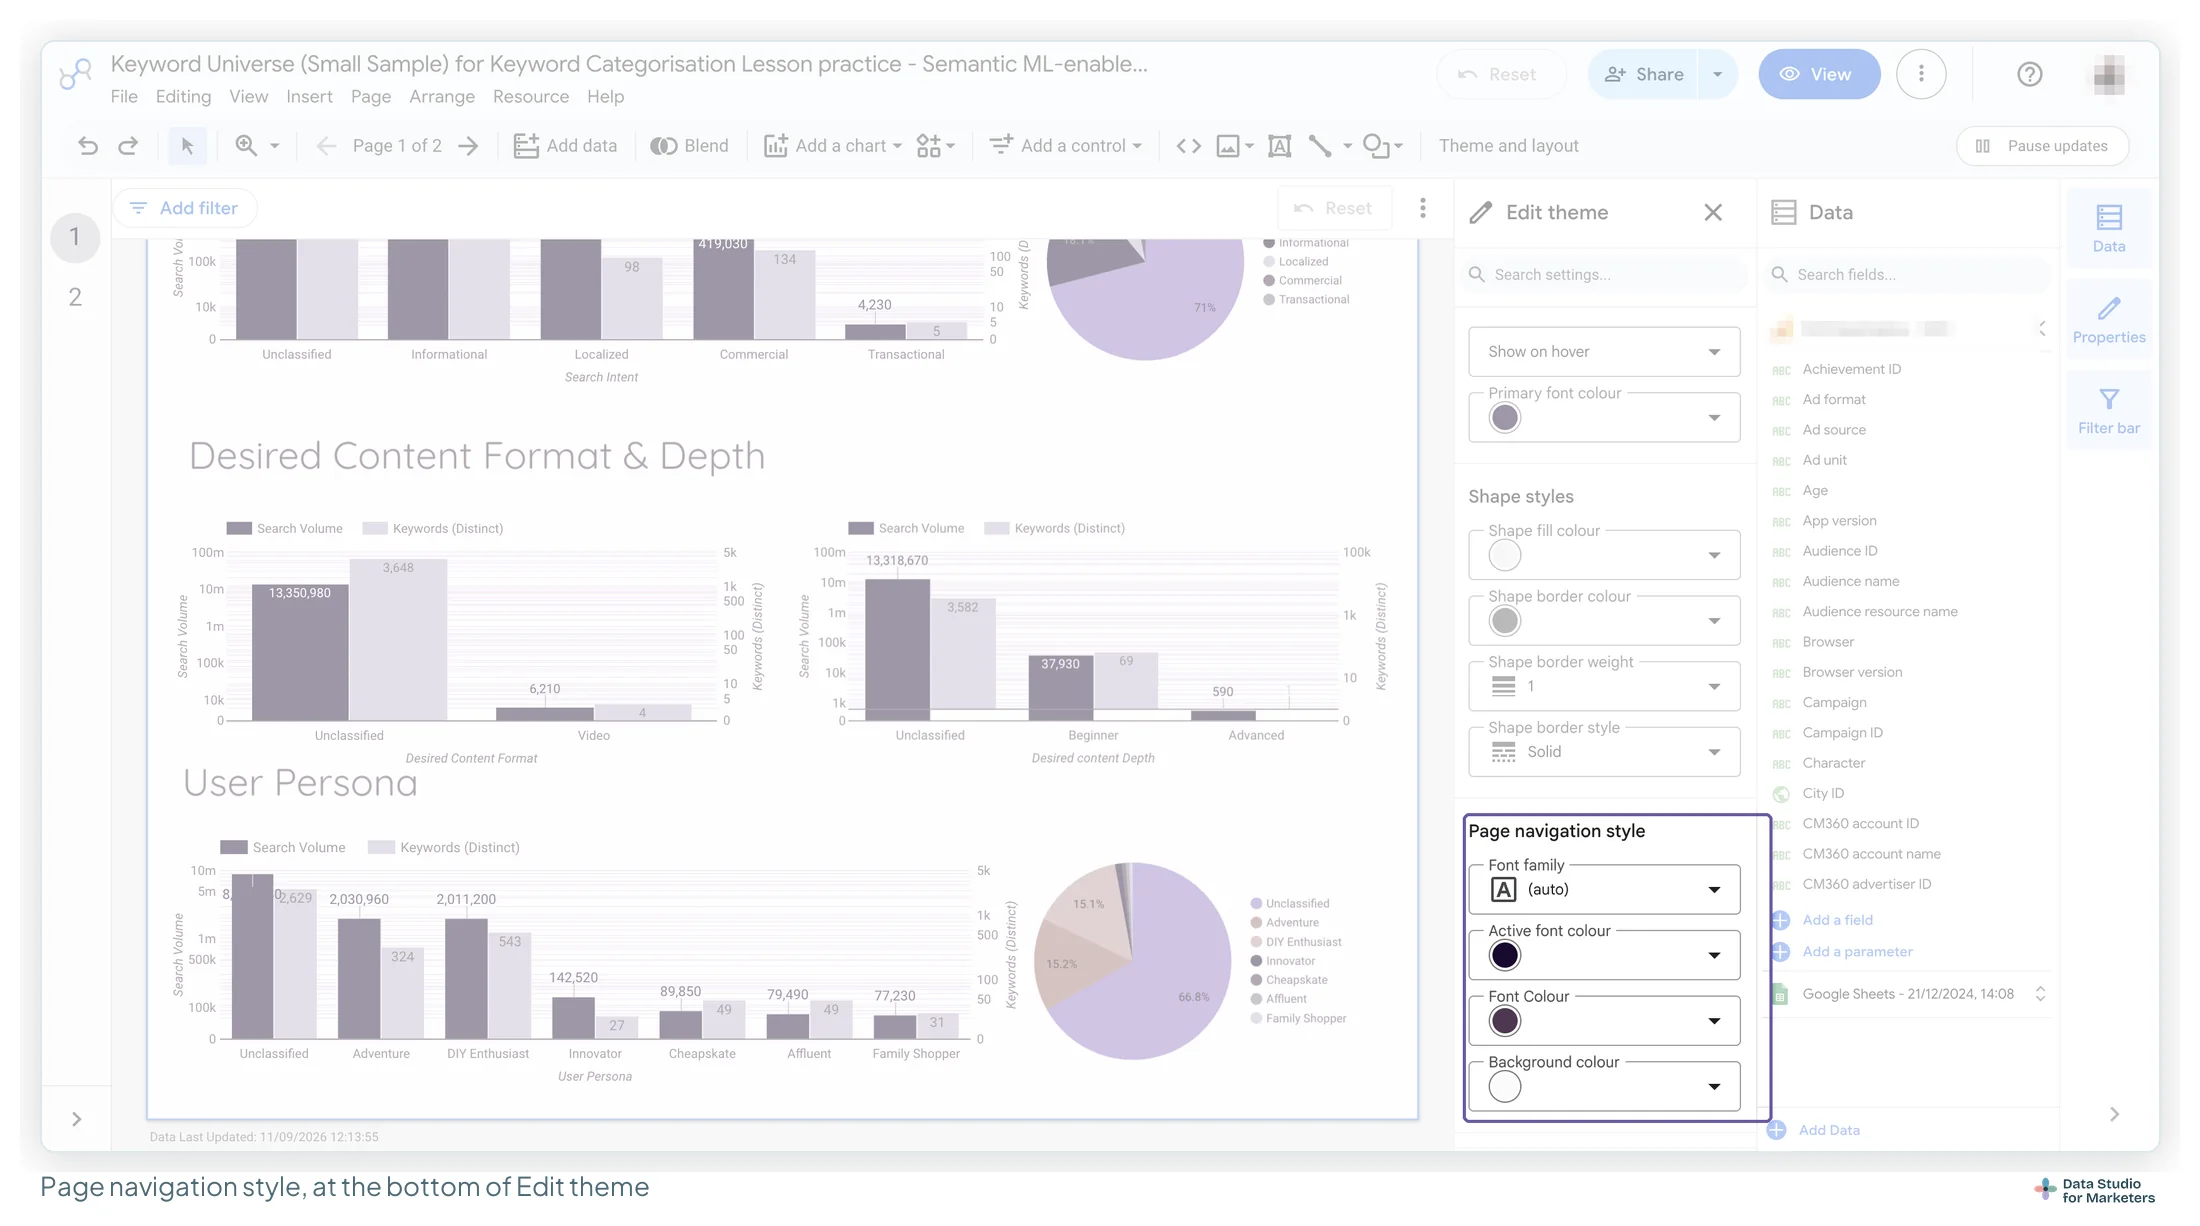2200x1226 pixels.
Task: Click Add a parameter link
Action: (1857, 952)
